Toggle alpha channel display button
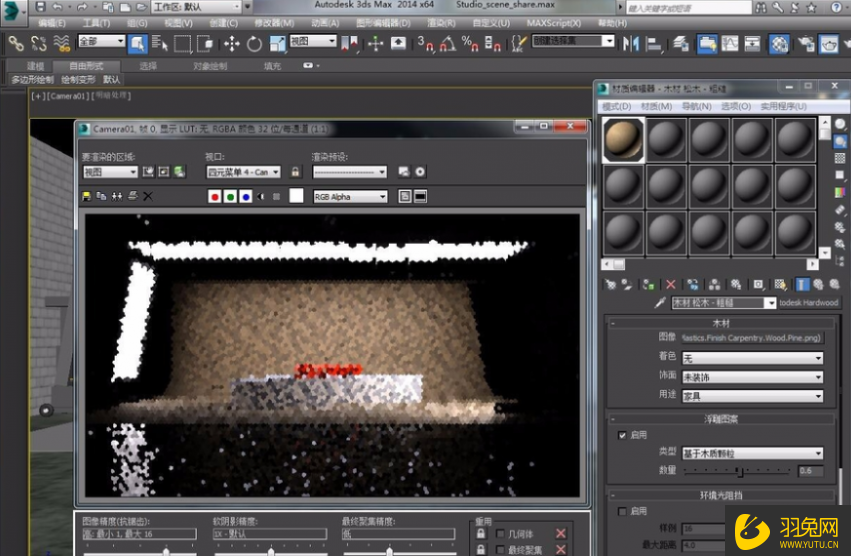The width and height of the screenshot is (851, 556). point(261,196)
